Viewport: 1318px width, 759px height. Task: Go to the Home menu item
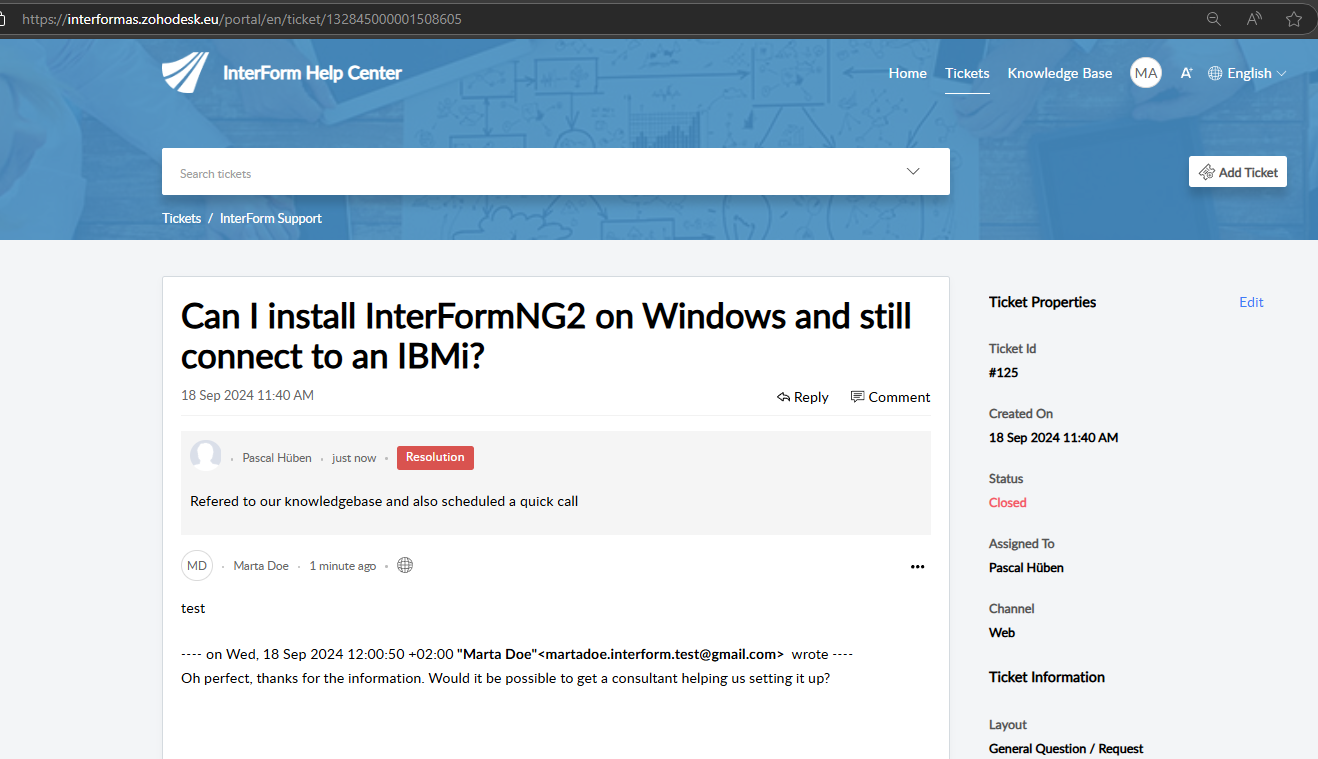(x=908, y=73)
